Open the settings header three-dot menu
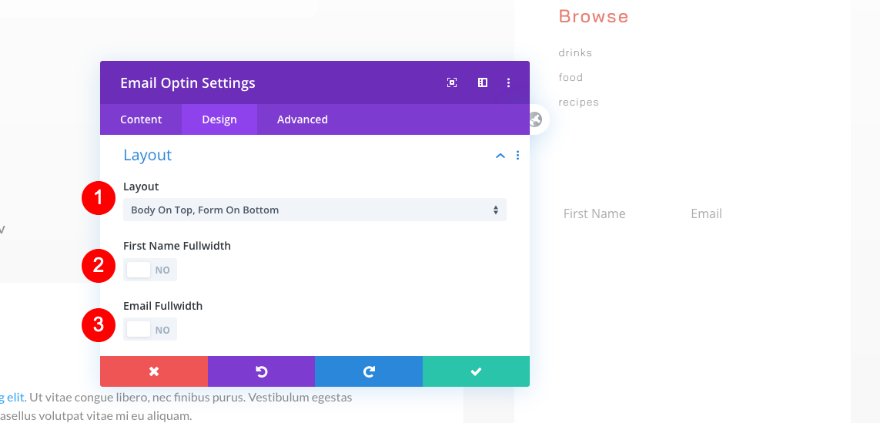 508,83
